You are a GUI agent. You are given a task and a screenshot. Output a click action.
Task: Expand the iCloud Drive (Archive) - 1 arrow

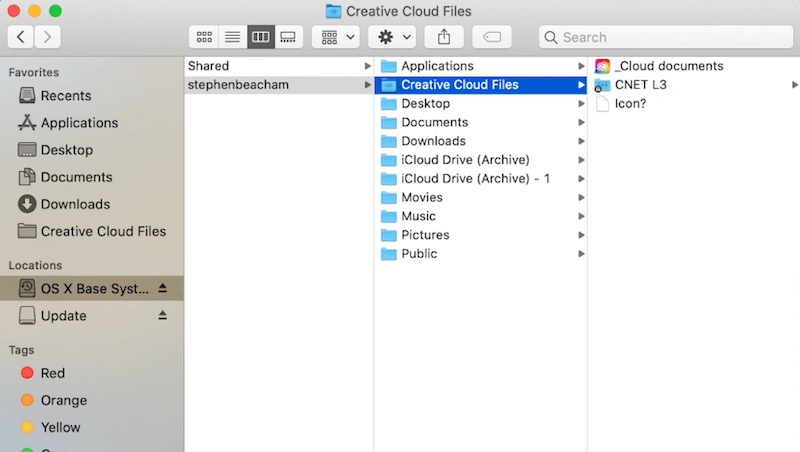point(581,179)
